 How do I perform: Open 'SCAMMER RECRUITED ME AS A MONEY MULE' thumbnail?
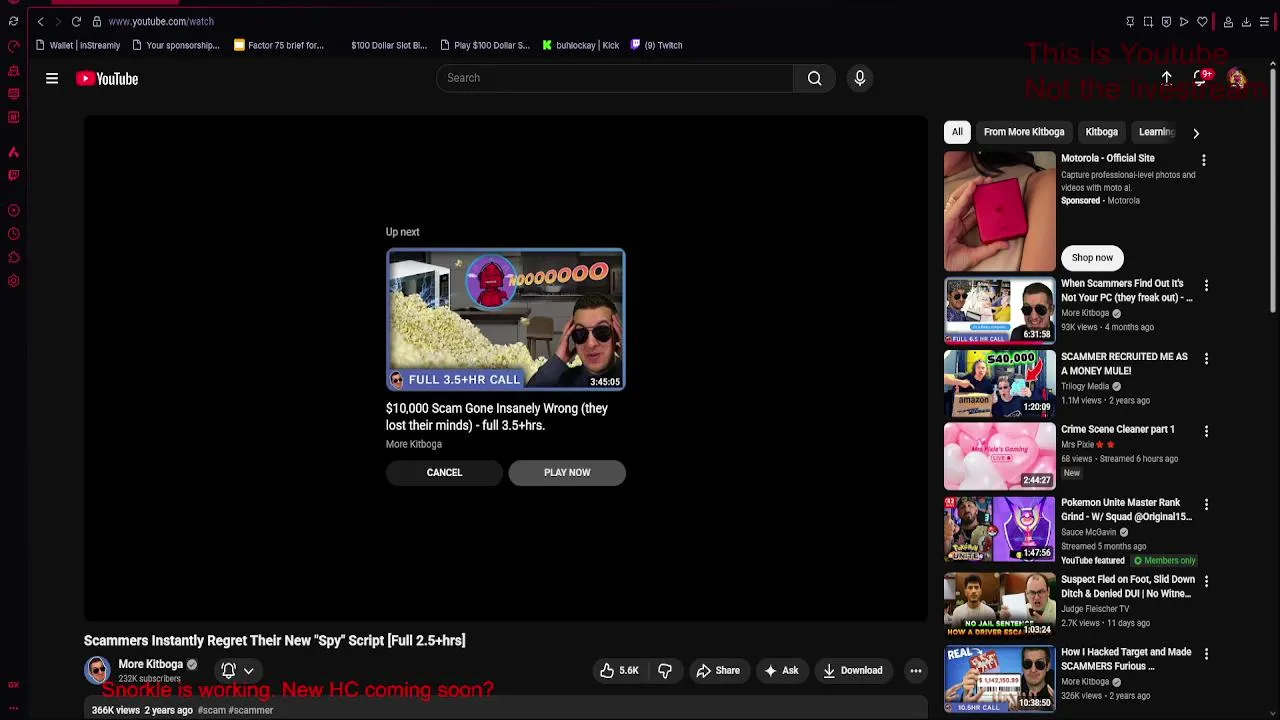pos(999,382)
